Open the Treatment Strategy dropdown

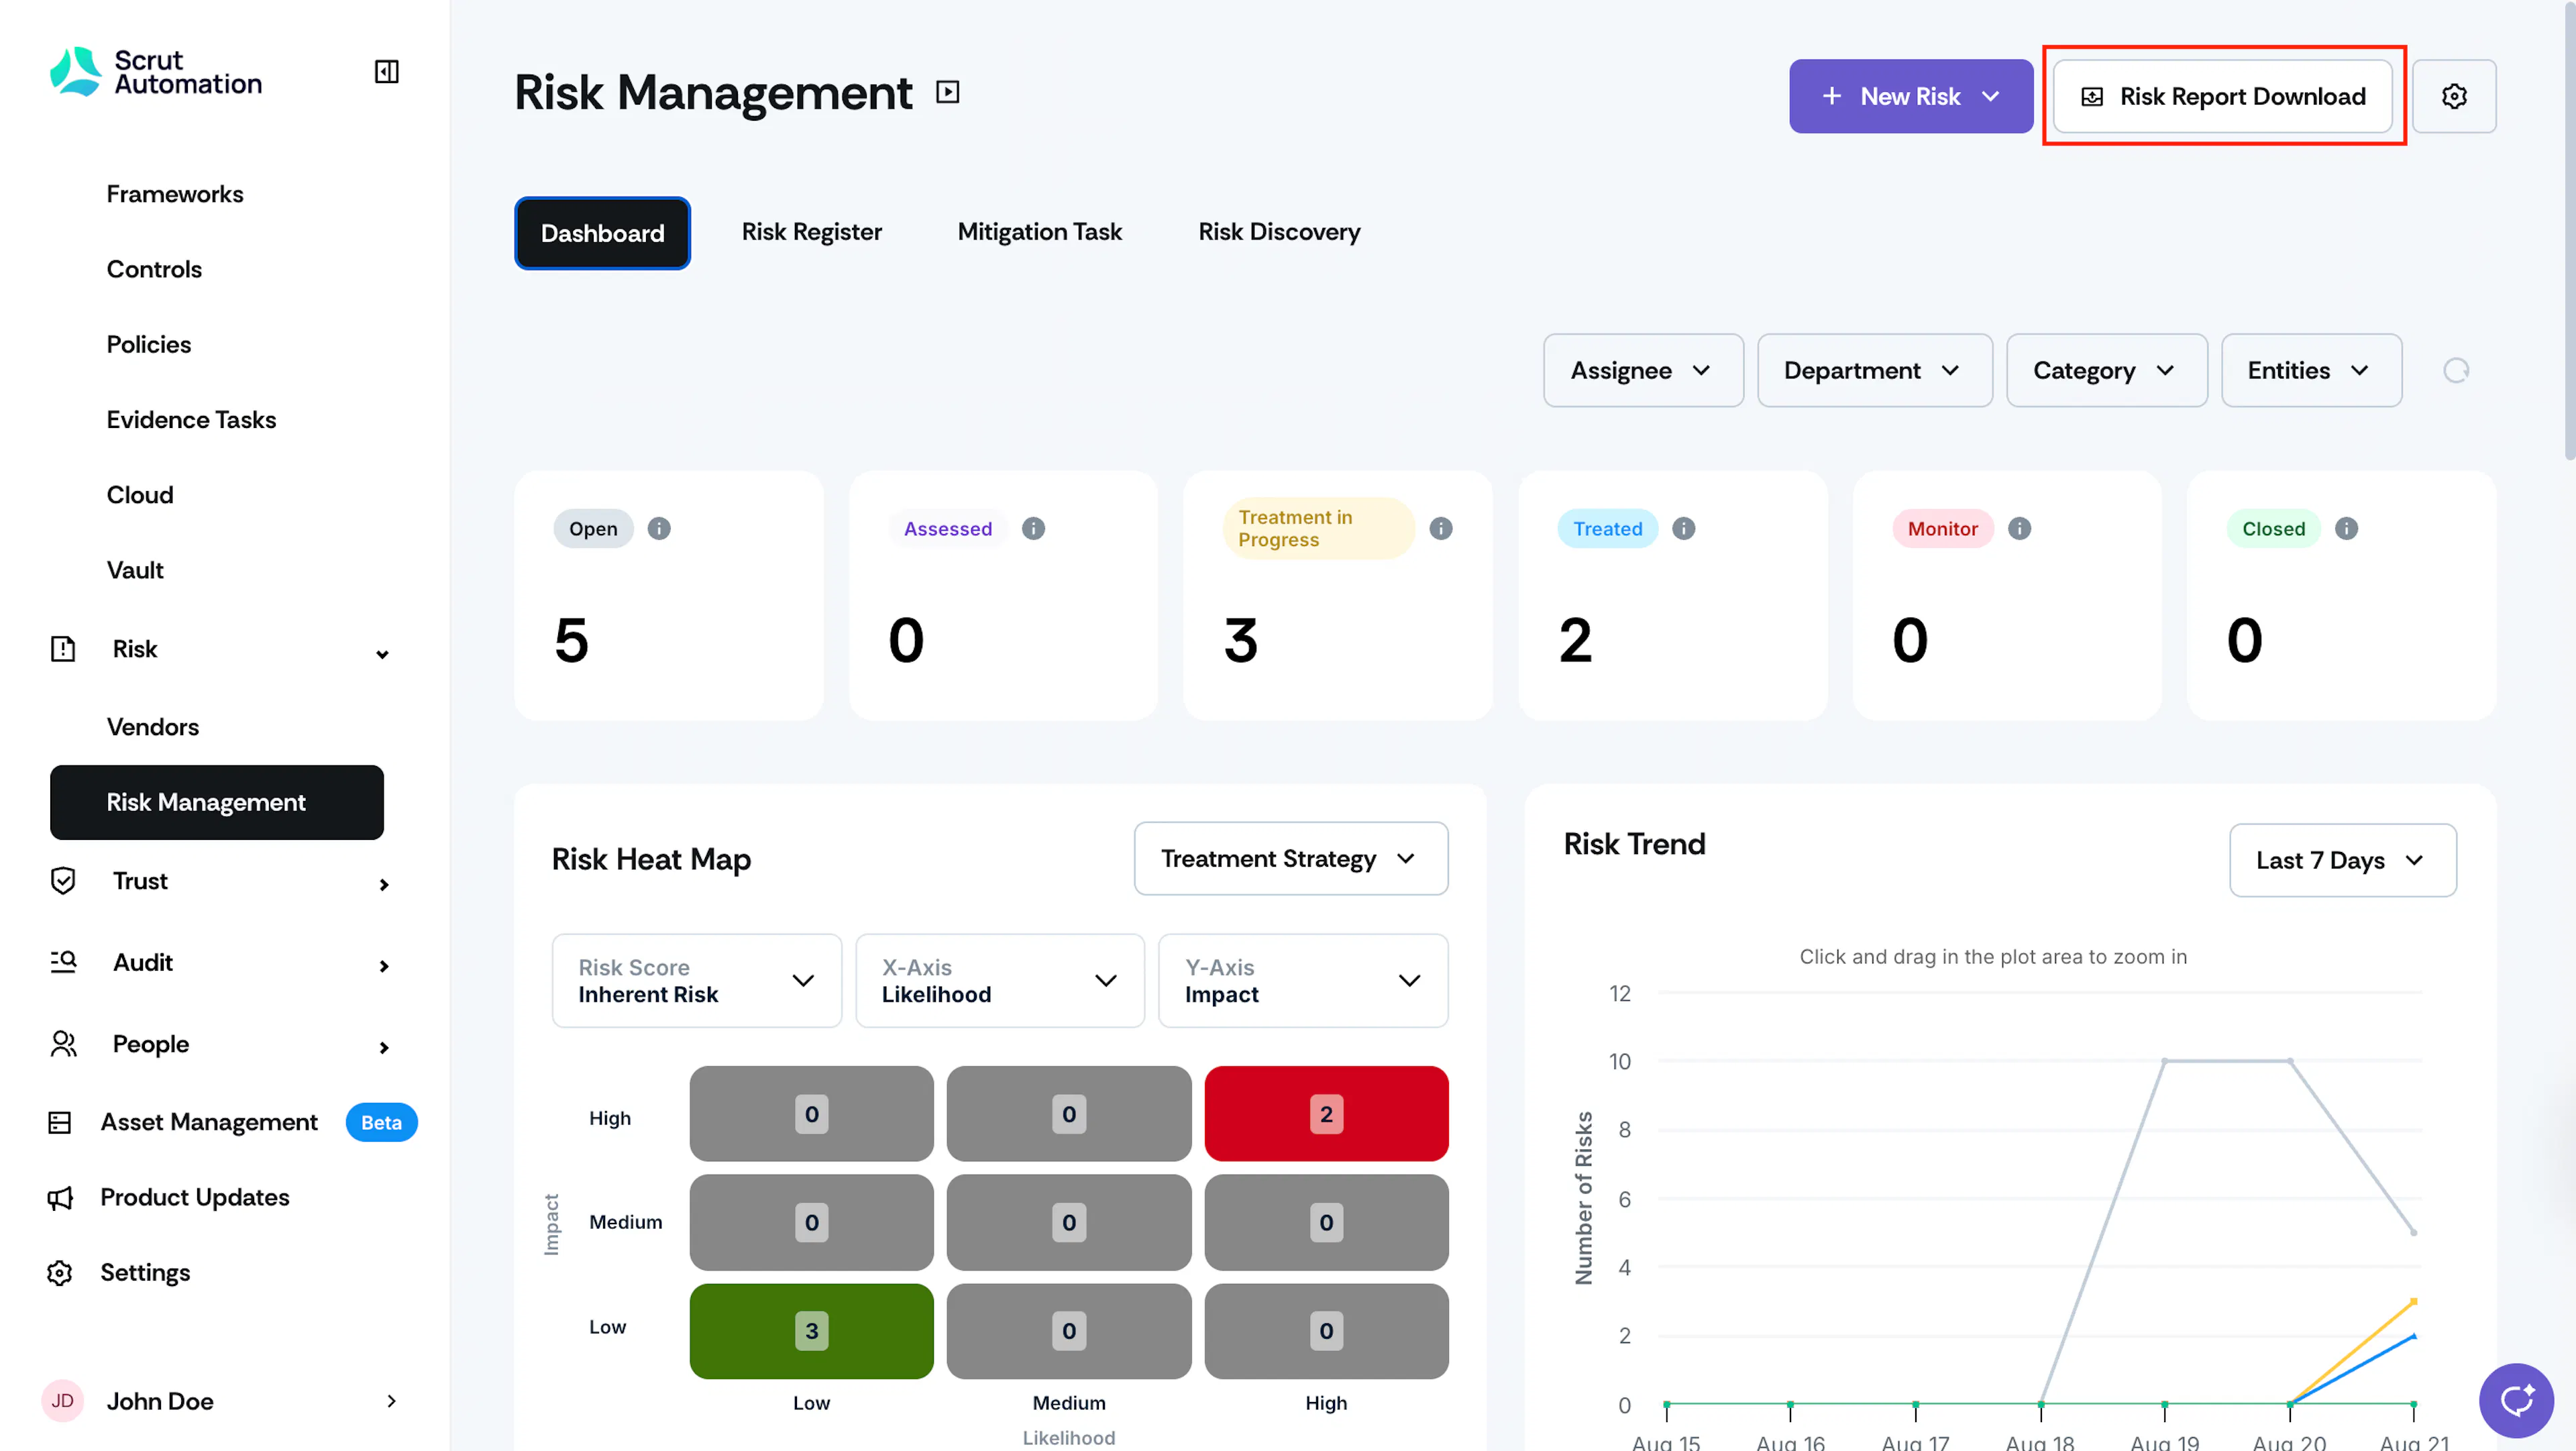point(1290,859)
